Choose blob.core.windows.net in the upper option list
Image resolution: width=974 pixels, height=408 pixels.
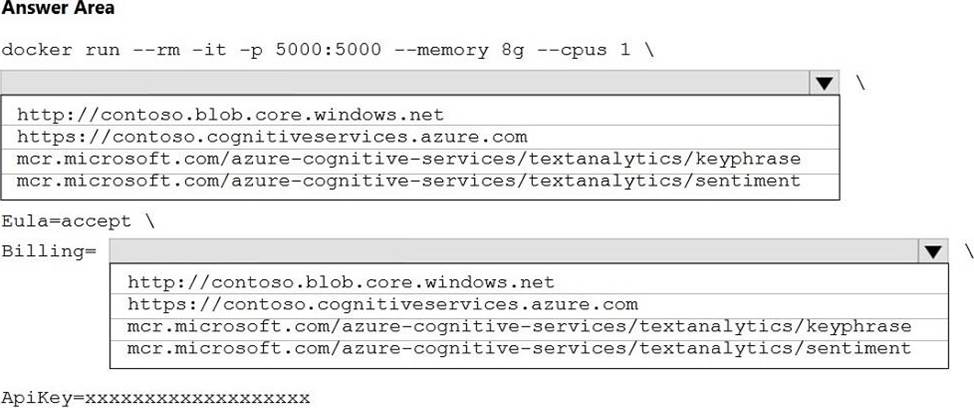coord(230,114)
